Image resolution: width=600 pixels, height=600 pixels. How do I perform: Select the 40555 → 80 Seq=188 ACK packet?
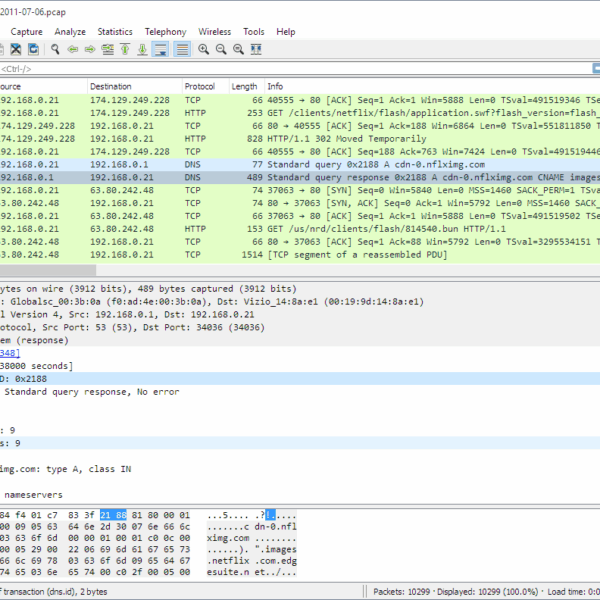(x=300, y=152)
